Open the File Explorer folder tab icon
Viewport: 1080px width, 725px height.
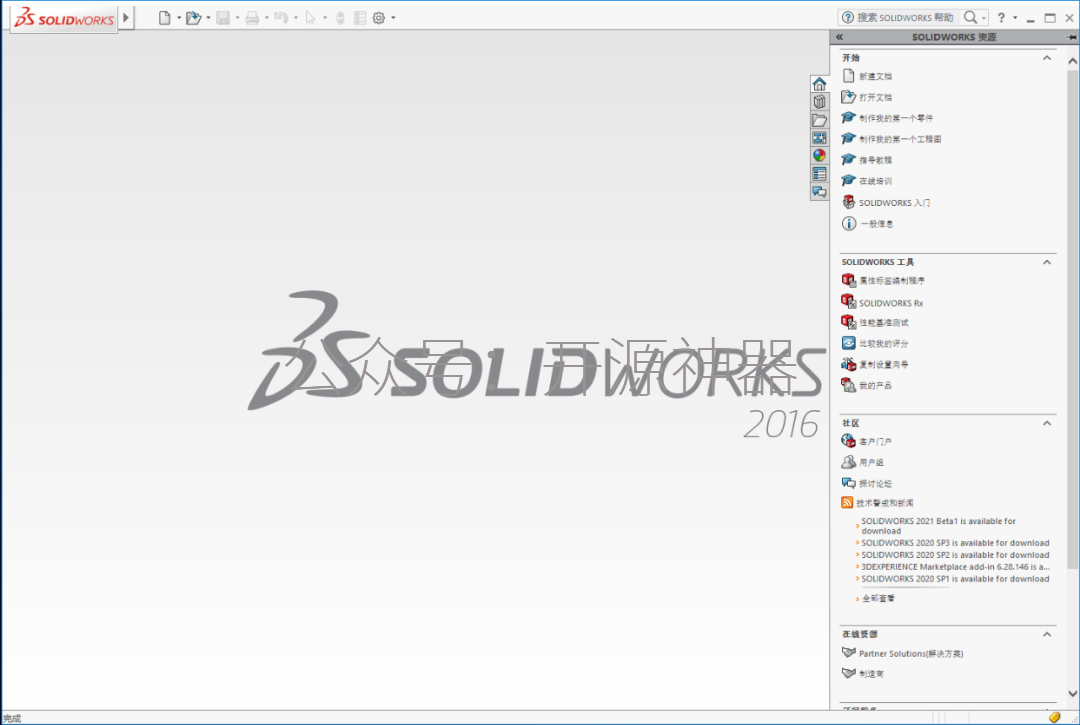pos(819,120)
